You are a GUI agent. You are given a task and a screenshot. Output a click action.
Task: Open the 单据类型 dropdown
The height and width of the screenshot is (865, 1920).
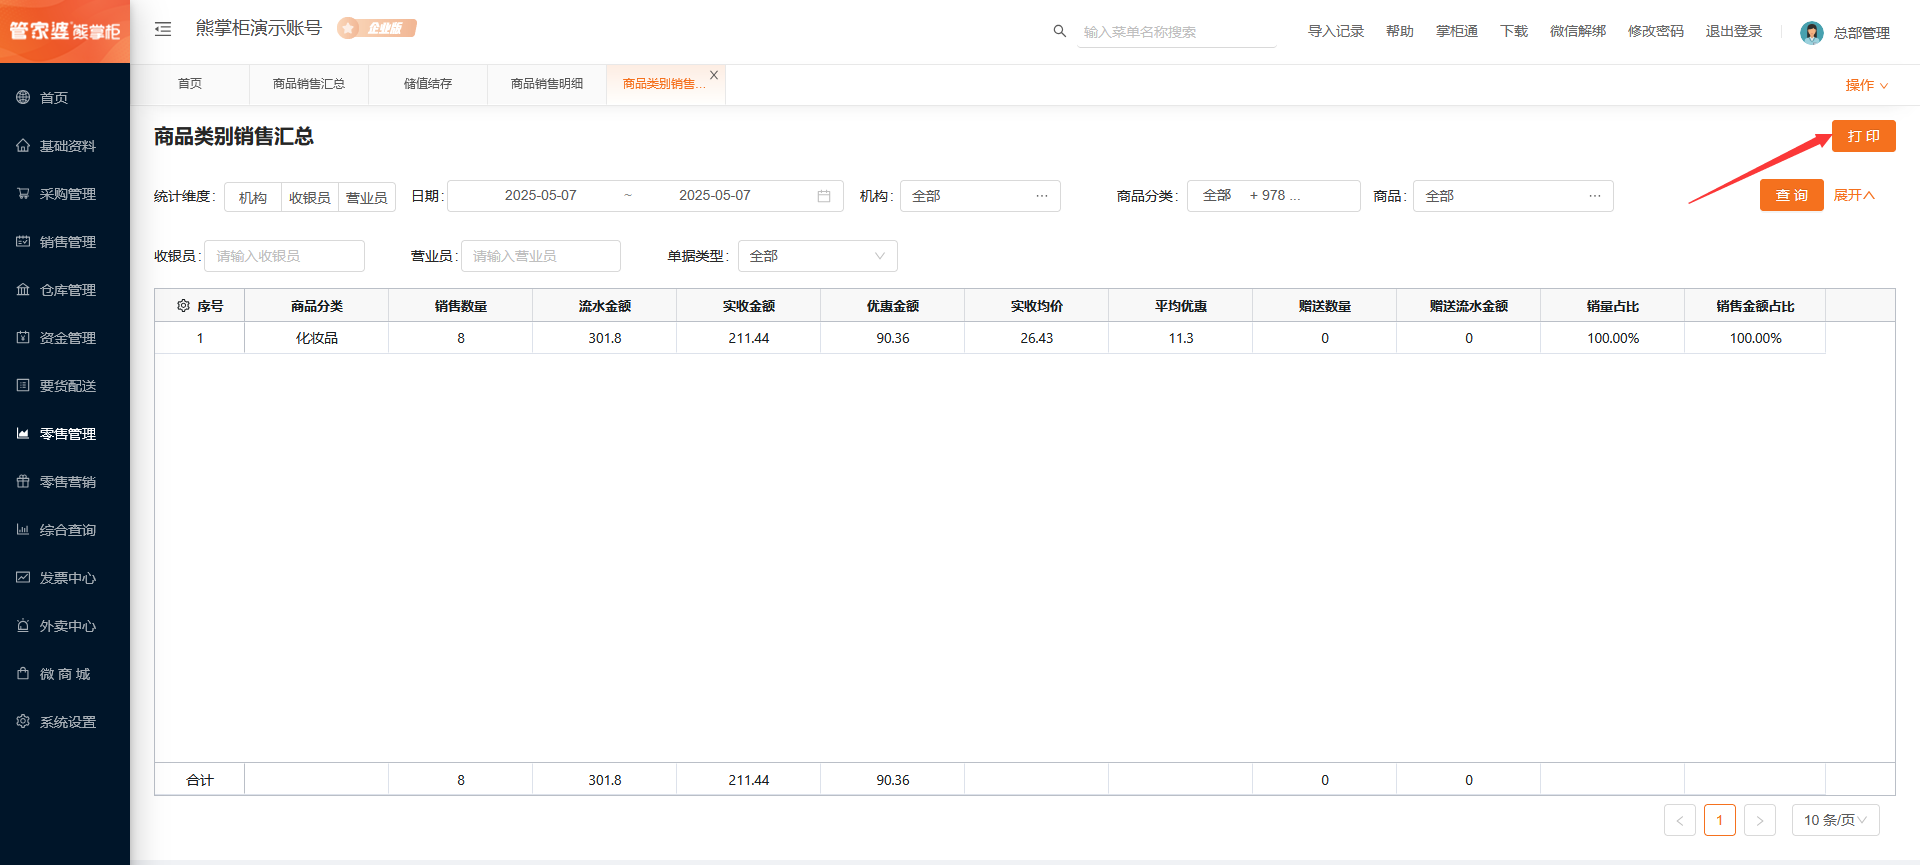click(x=817, y=256)
